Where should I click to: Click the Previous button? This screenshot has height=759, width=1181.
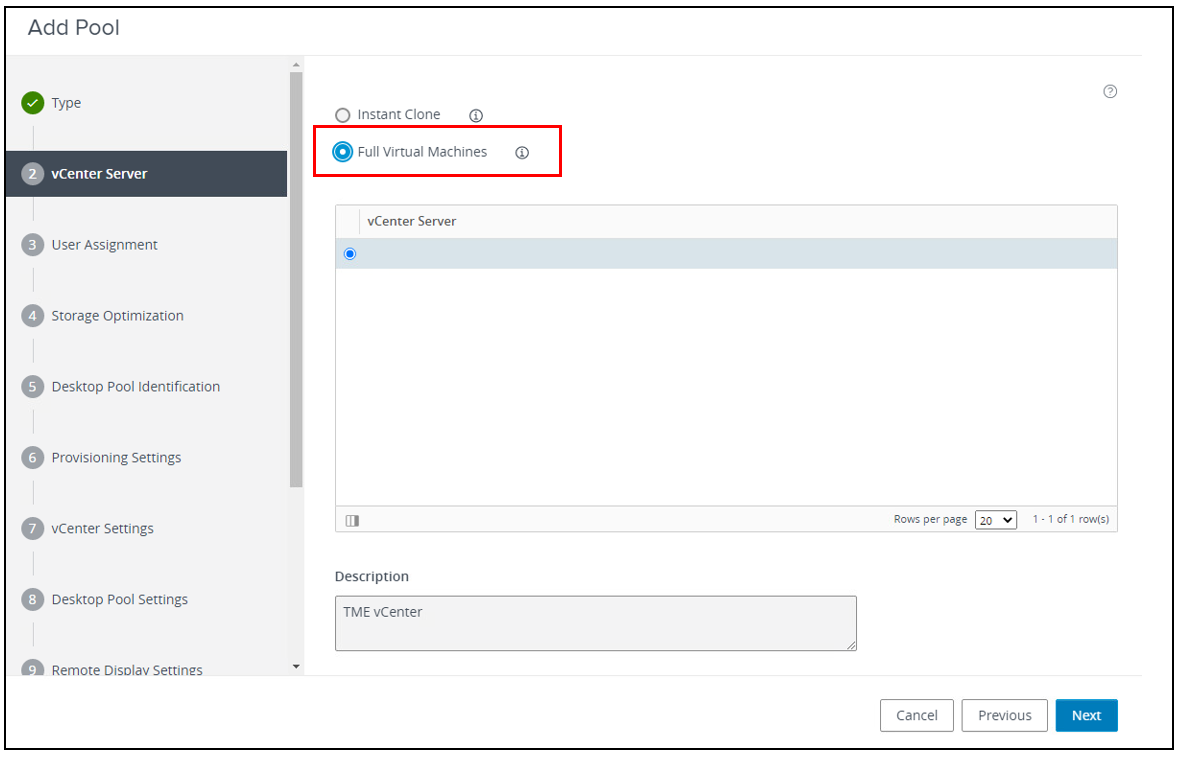(x=1004, y=715)
